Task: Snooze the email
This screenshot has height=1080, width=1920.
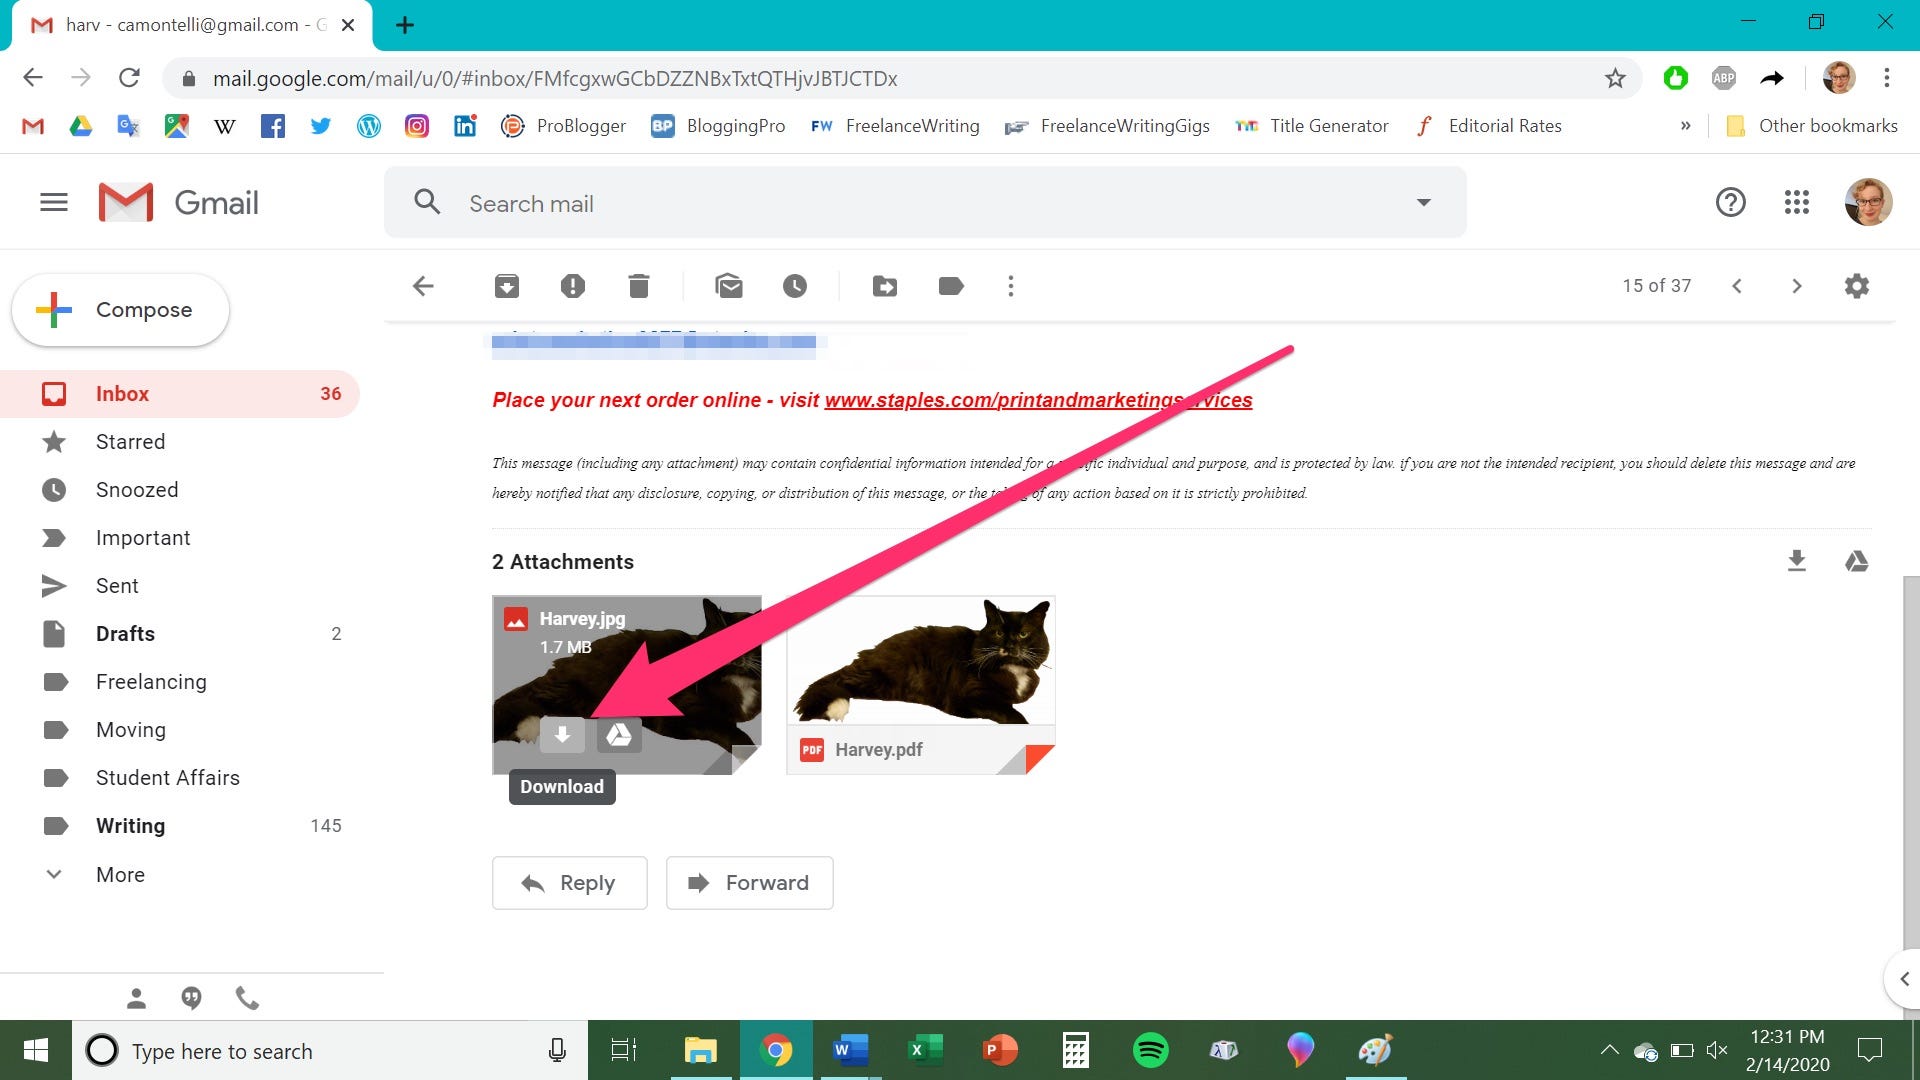Action: tap(795, 286)
